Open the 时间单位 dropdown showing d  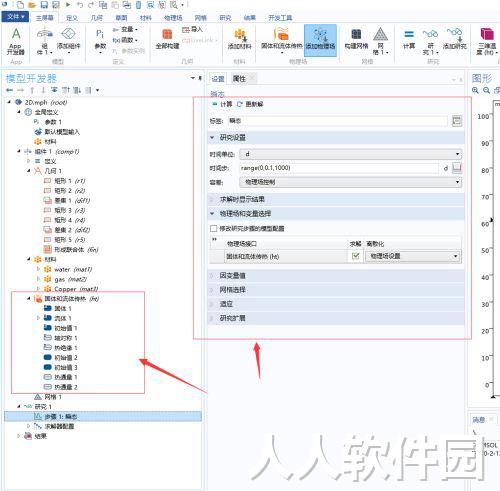pyautogui.click(x=351, y=154)
